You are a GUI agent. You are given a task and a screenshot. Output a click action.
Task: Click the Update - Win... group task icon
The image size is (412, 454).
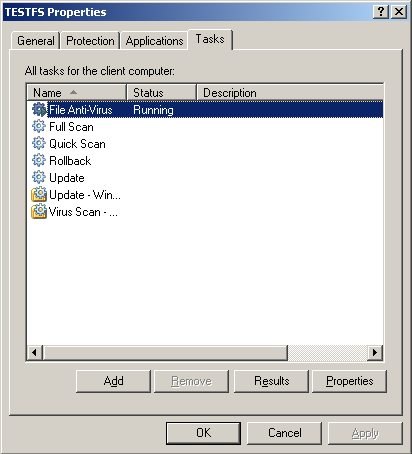[39, 195]
